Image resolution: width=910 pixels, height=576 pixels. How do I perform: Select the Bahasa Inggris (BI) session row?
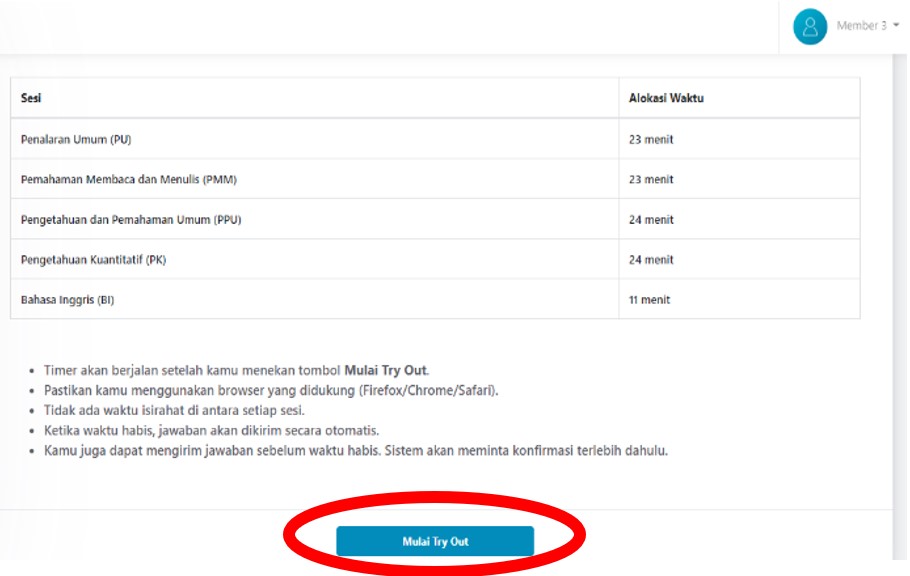pyautogui.click(x=67, y=299)
